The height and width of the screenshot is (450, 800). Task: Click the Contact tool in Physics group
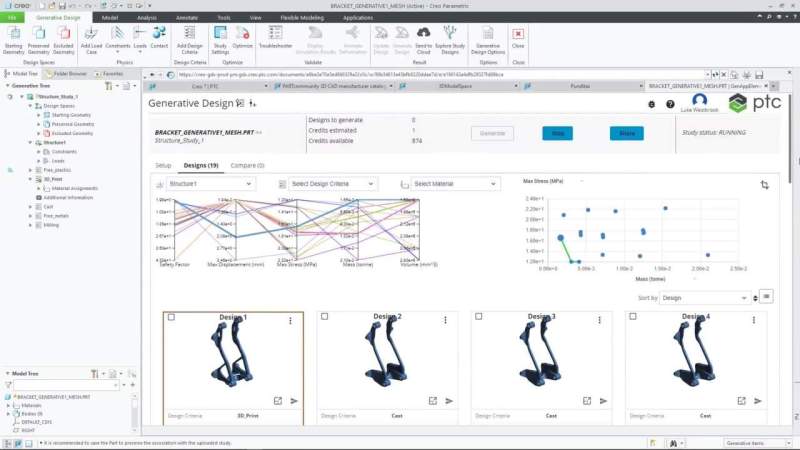click(x=159, y=38)
